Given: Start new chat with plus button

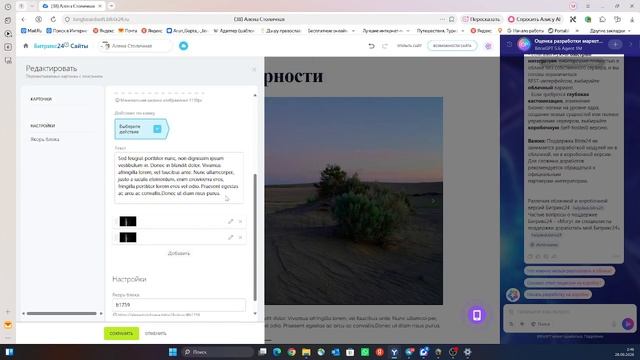Looking at the screenshot, I should [615, 44].
